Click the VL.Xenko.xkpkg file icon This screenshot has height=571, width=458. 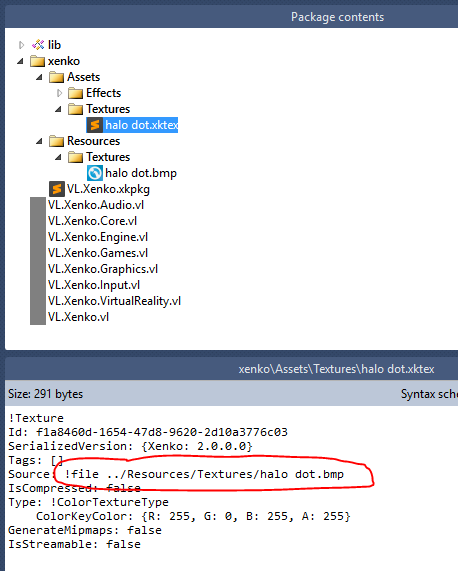(x=57, y=189)
